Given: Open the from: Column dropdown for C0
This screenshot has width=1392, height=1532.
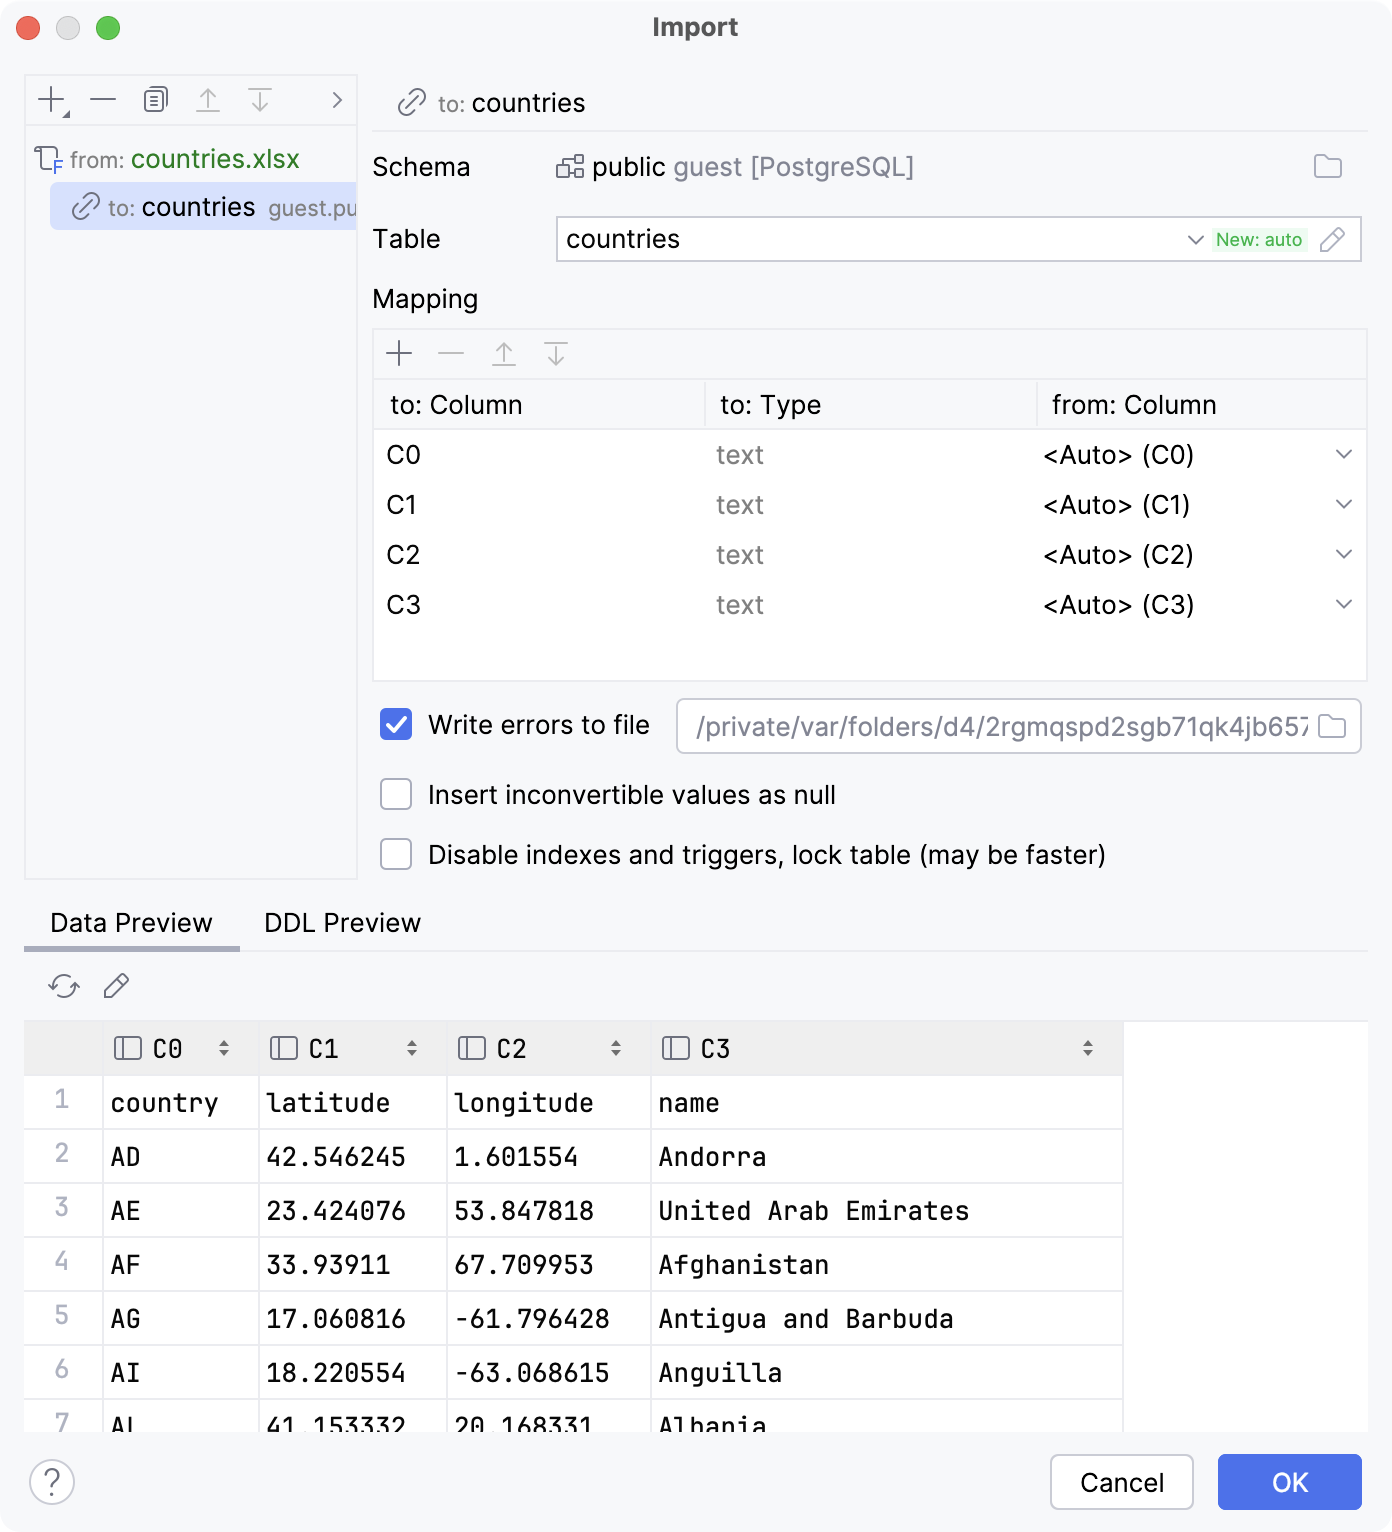Looking at the screenshot, I should point(1342,455).
